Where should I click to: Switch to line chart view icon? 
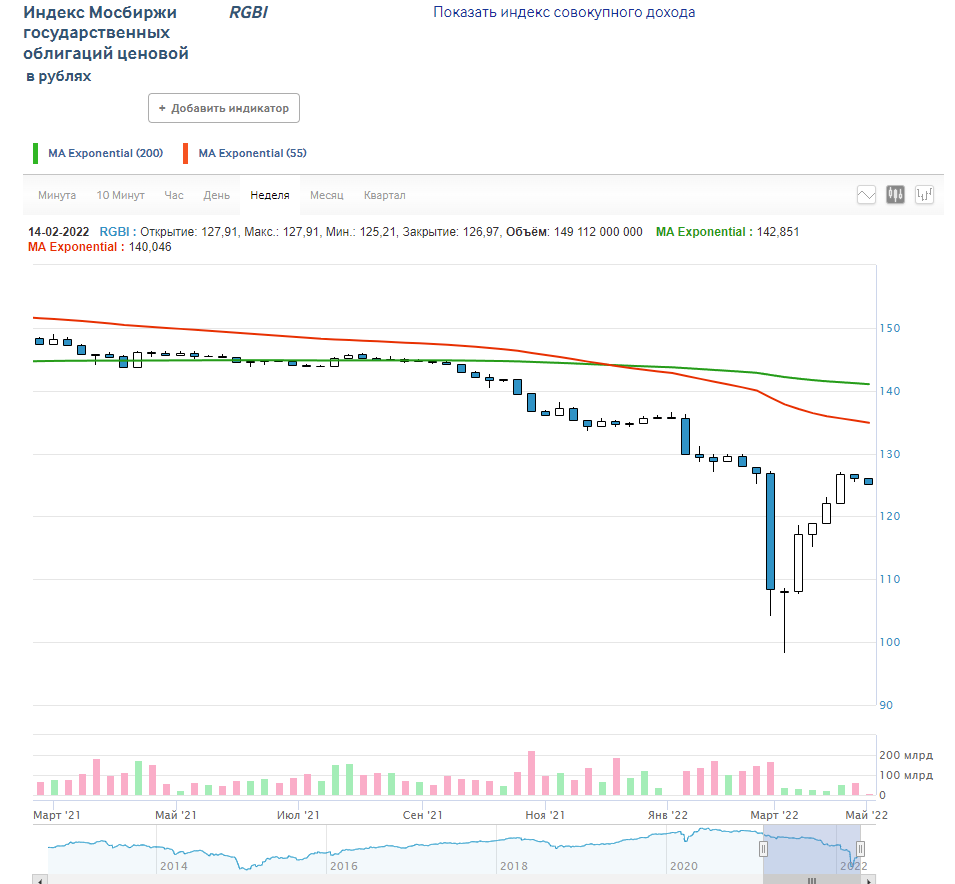pos(866,195)
